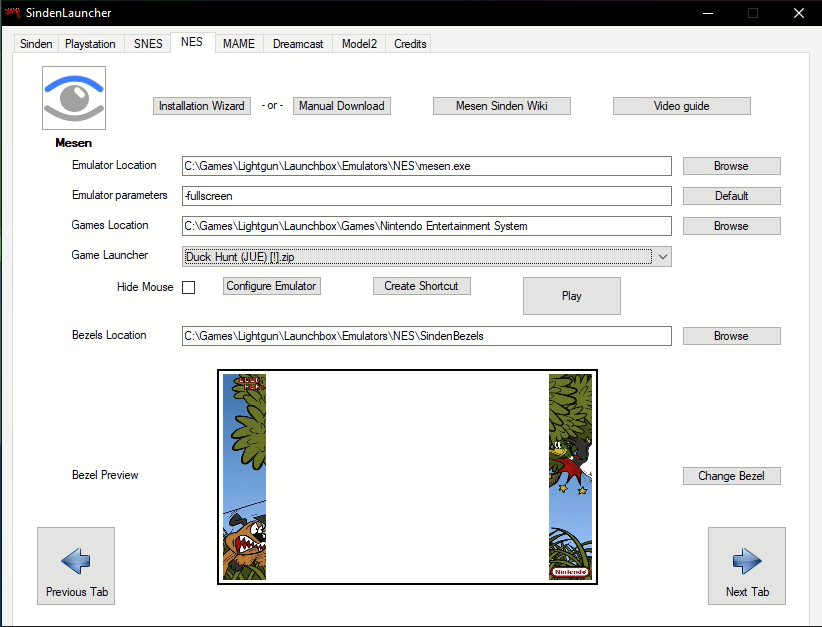Click the Mesen heading label
The image size is (822, 627).
tap(73, 143)
